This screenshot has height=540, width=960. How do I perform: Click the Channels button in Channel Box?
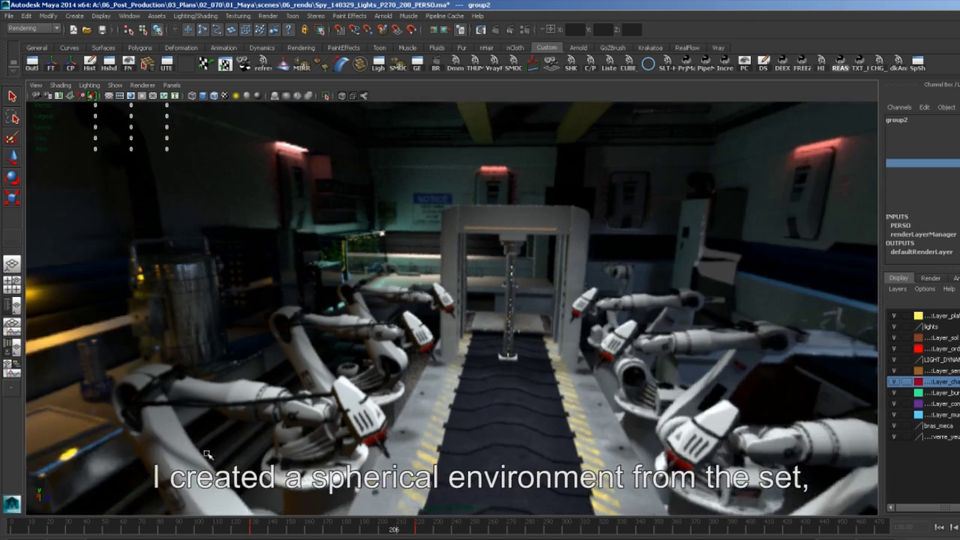[x=899, y=107]
